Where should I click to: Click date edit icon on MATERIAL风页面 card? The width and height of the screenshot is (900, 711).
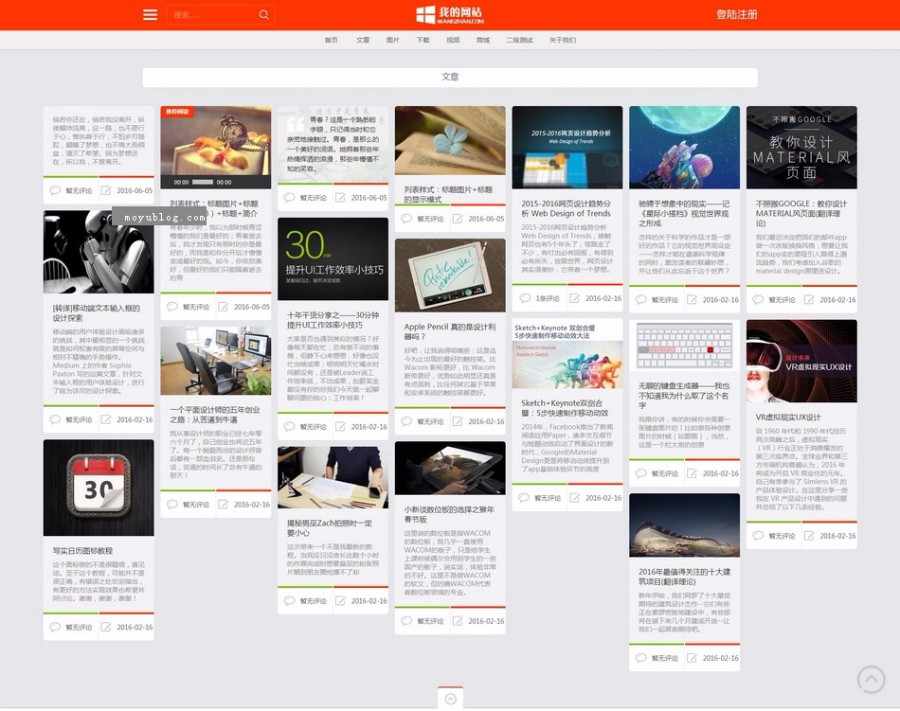click(x=809, y=300)
